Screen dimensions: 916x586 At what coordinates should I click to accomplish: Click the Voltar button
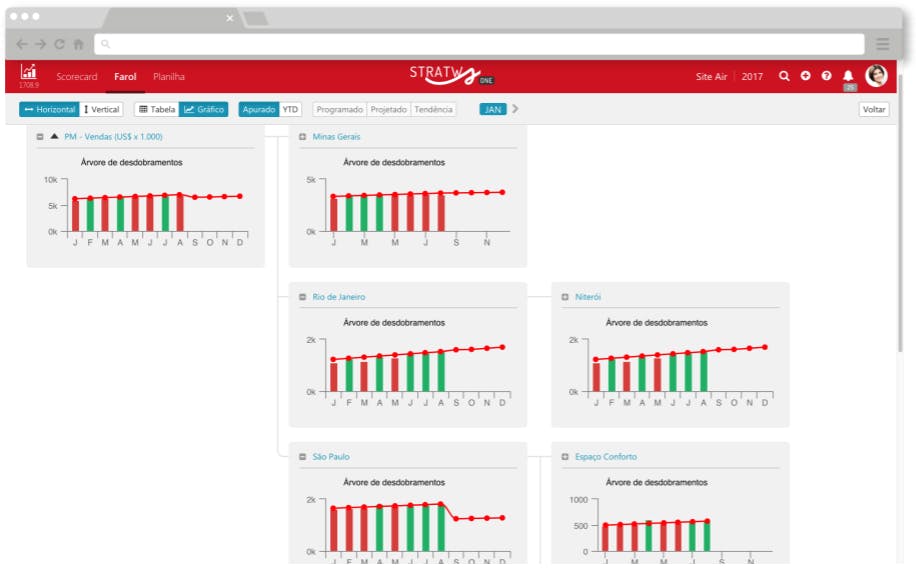tap(874, 109)
